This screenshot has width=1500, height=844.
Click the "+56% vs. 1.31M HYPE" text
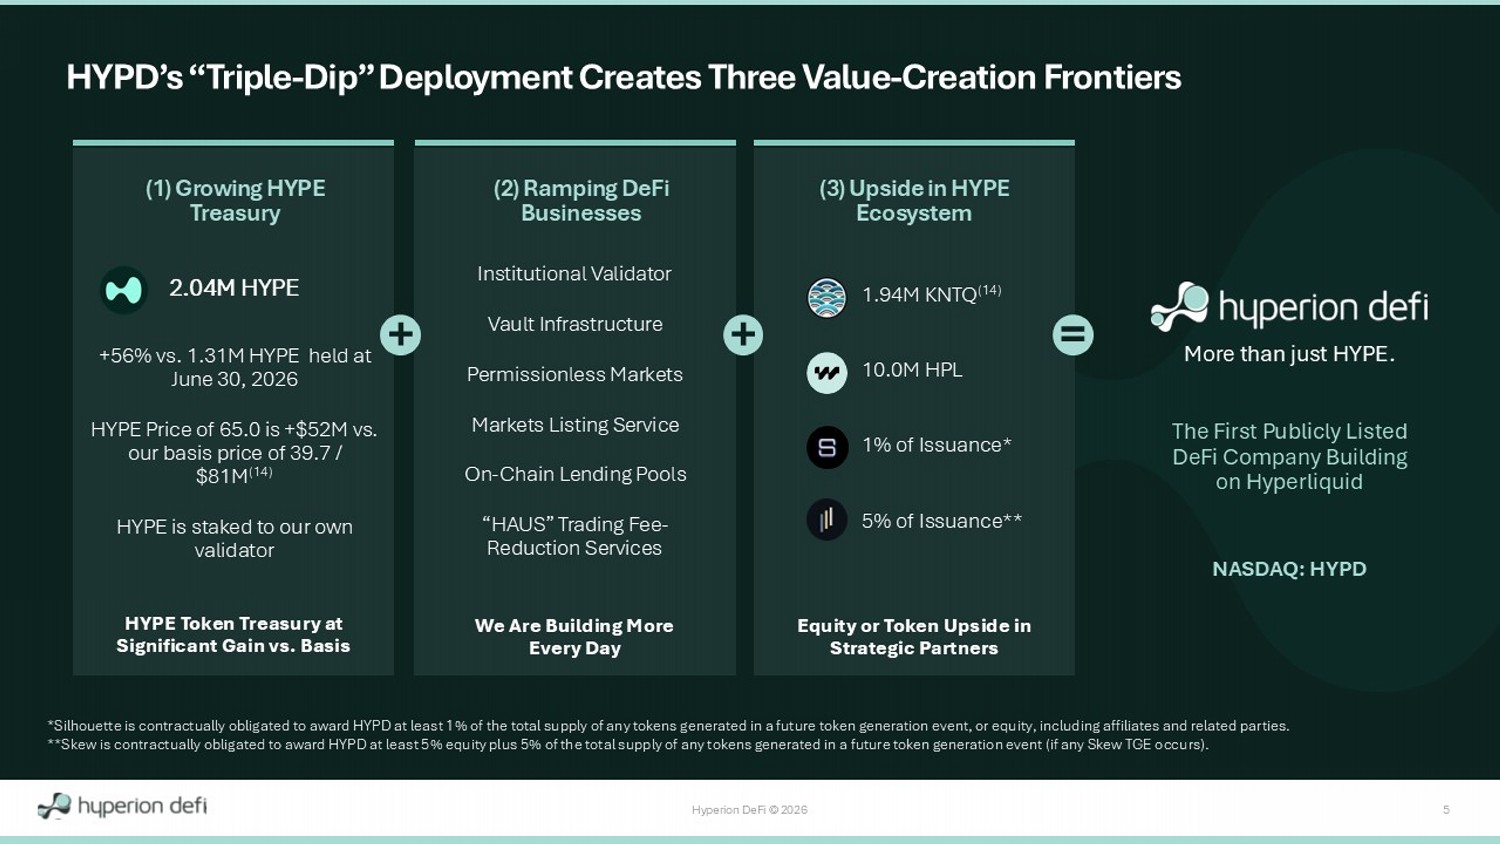pyautogui.click(x=234, y=367)
